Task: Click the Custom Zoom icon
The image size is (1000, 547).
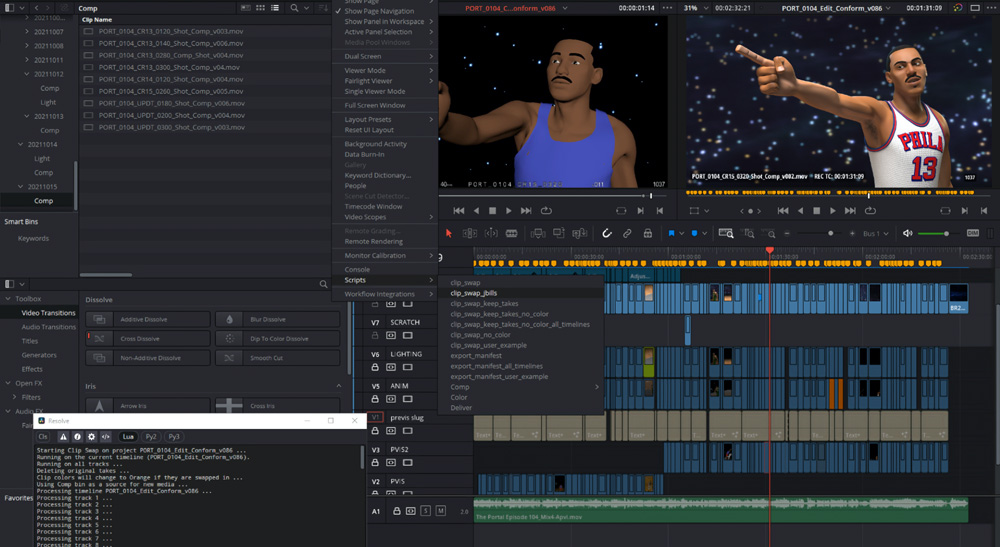Action: [770, 234]
